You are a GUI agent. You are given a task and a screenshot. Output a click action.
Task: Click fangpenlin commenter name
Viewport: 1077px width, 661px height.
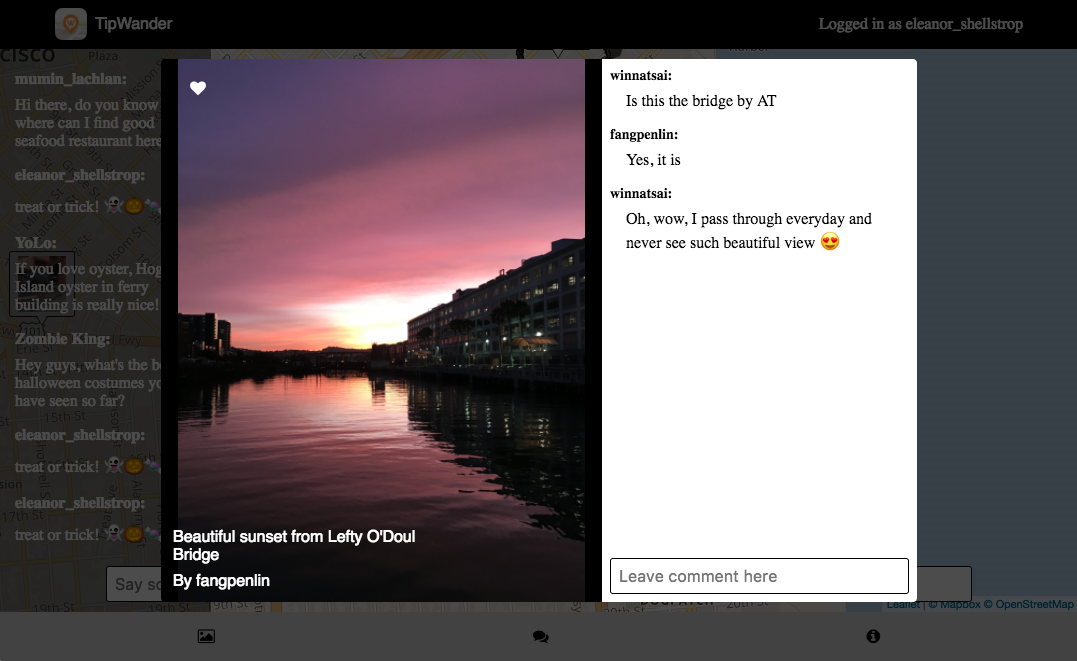[644, 135]
